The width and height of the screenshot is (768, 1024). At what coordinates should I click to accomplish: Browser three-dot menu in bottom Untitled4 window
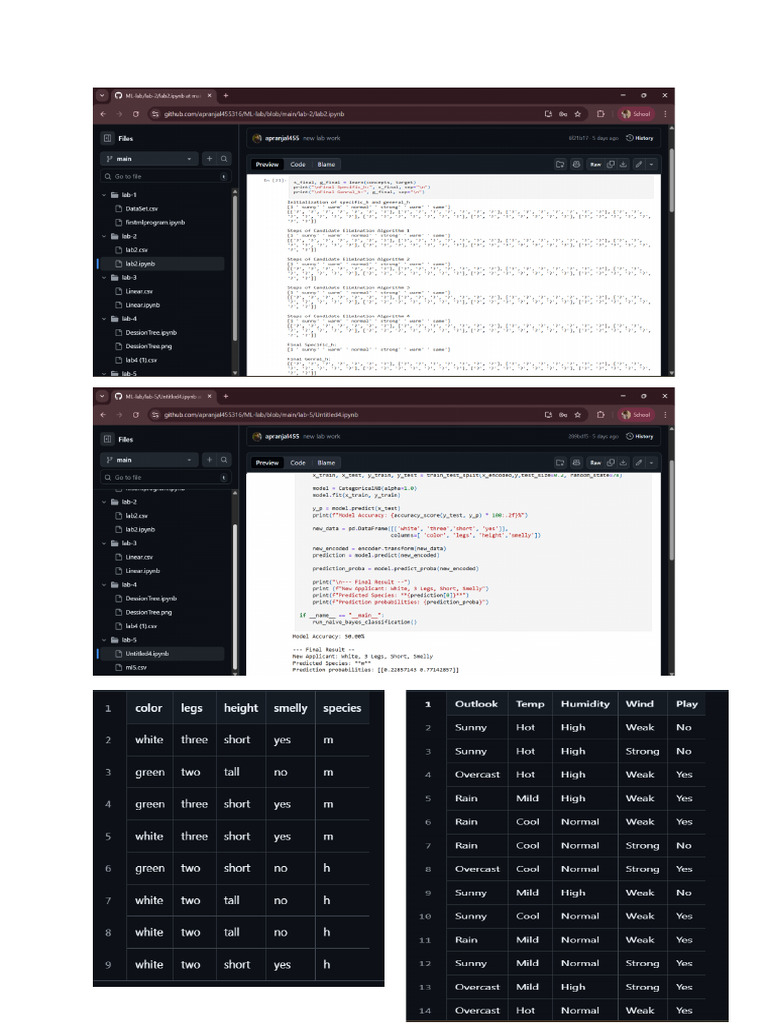(x=665, y=415)
